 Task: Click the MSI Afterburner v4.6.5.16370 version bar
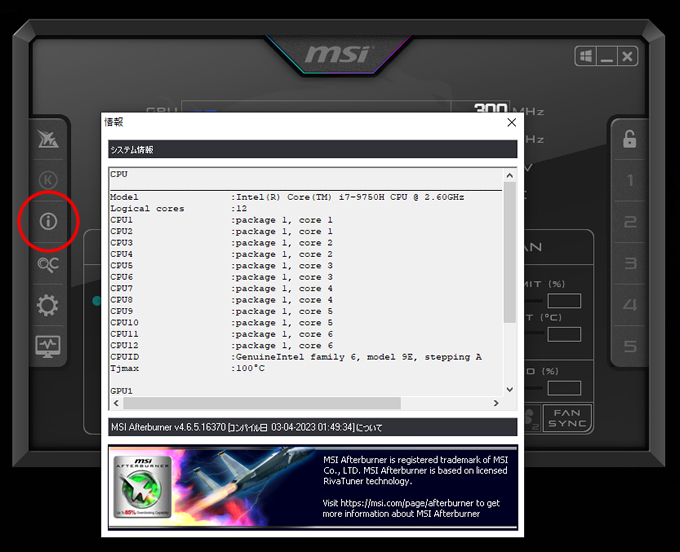coord(313,427)
